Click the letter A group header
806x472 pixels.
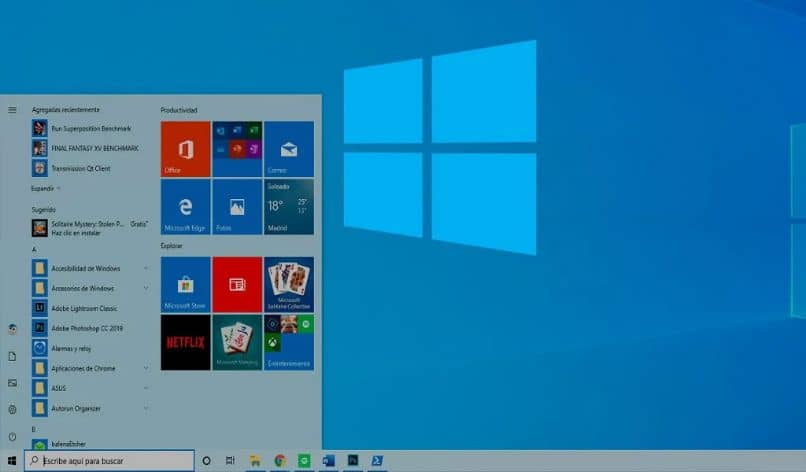pos(34,249)
